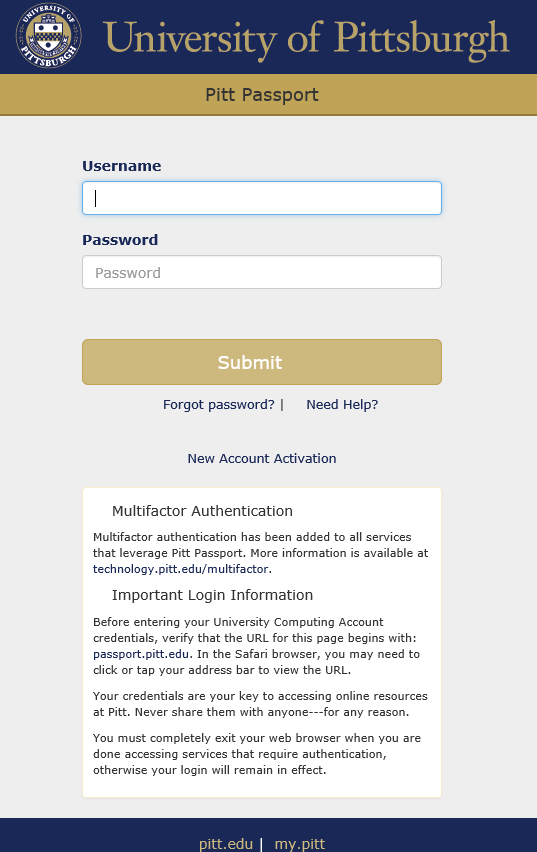Click the University of Pittsburgh seal logo
The width and height of the screenshot is (537, 852).
tap(49, 36)
